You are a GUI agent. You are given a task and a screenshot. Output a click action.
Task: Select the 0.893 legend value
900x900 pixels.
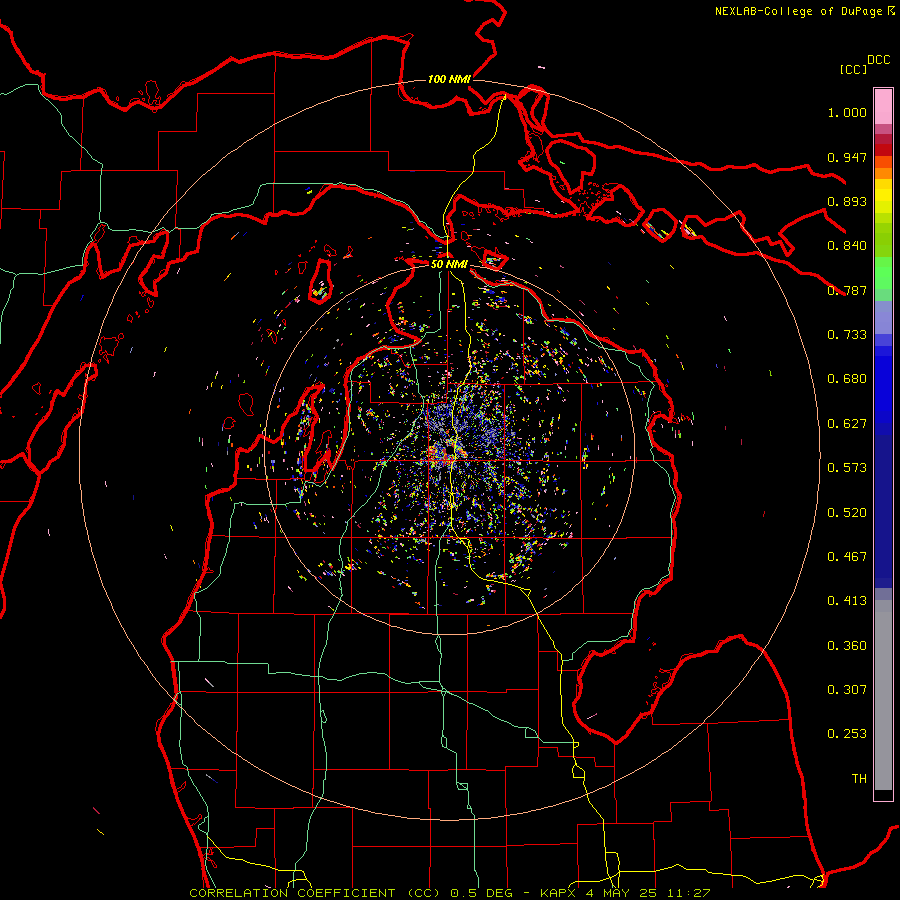click(x=847, y=201)
